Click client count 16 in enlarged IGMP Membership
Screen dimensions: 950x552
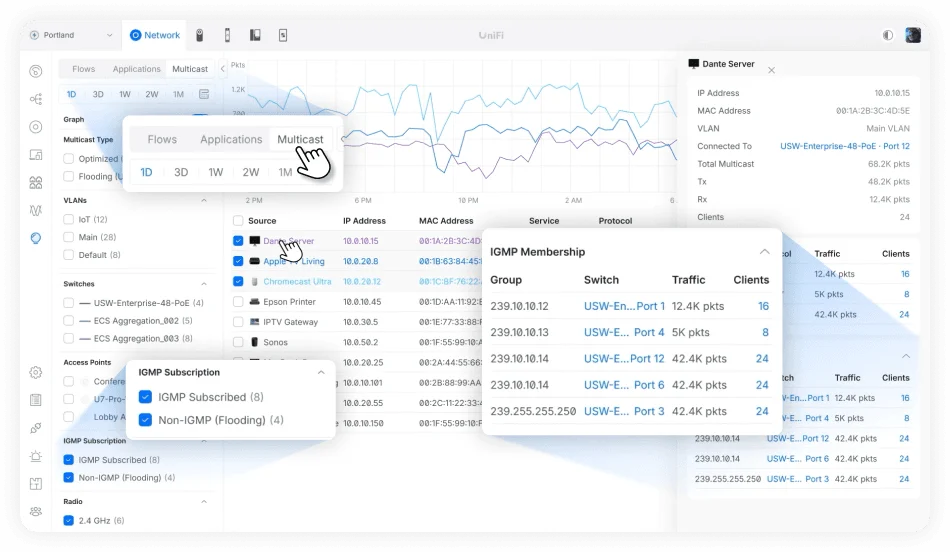[763, 306]
